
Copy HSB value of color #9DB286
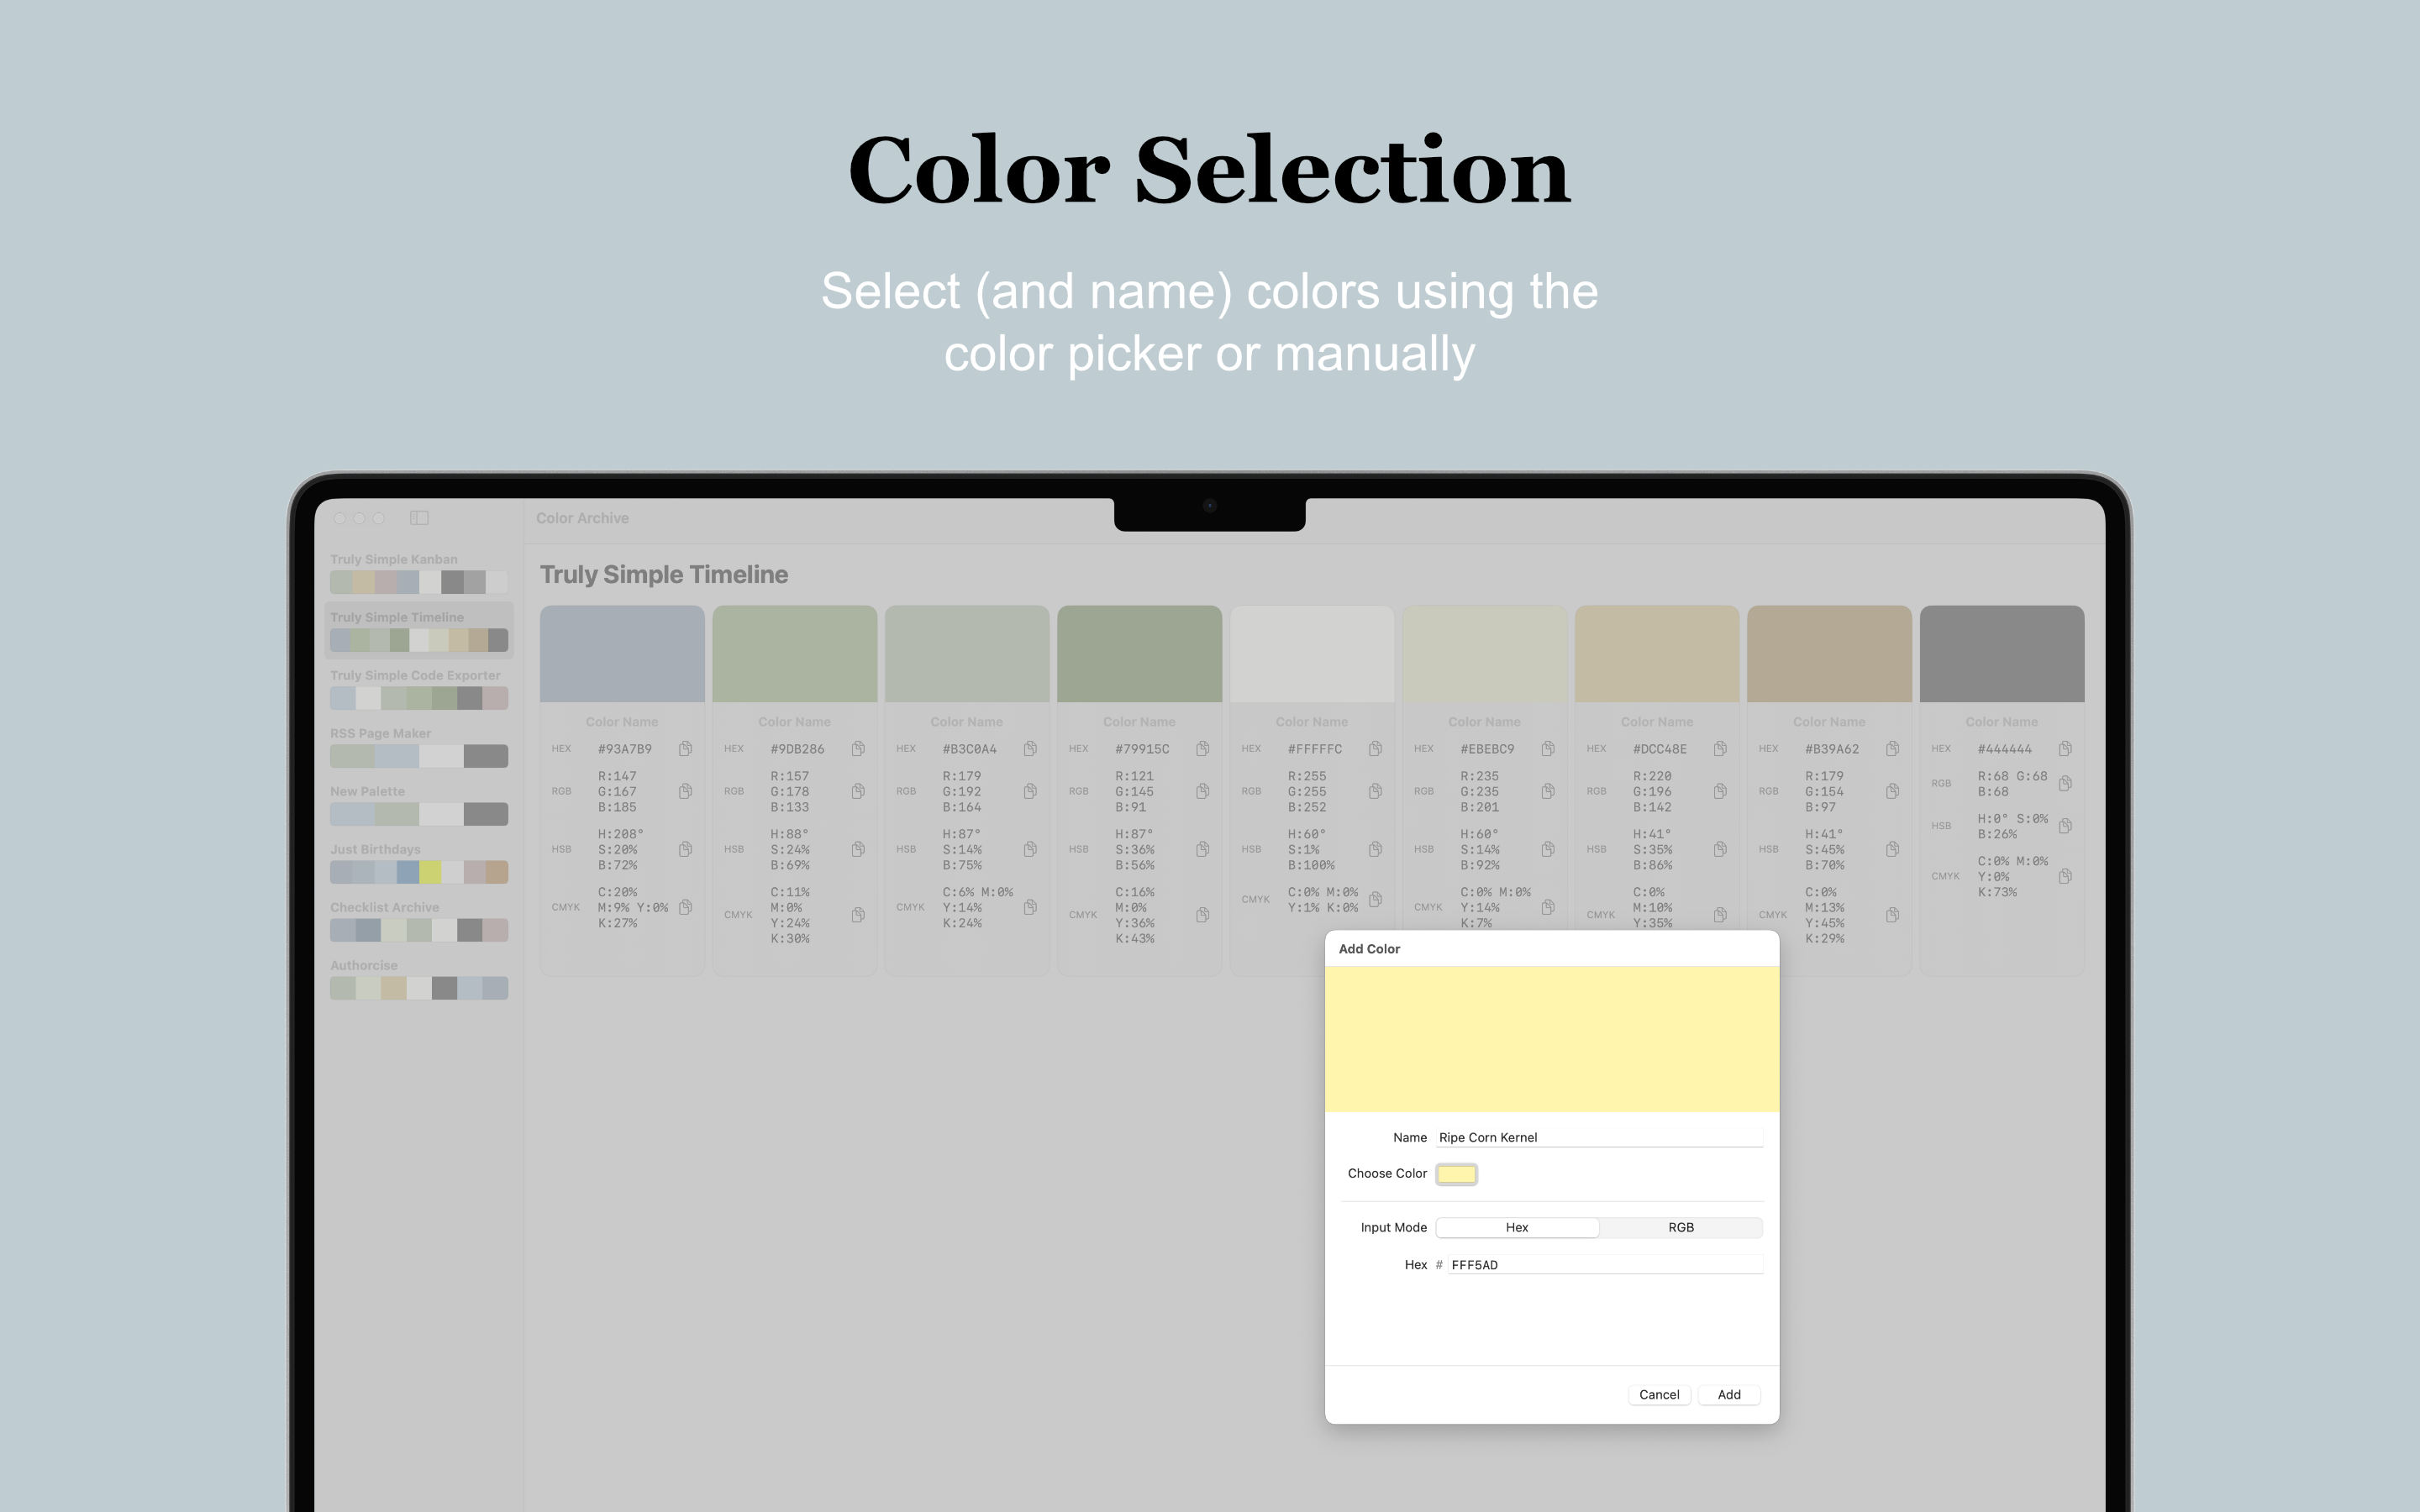[x=858, y=849]
